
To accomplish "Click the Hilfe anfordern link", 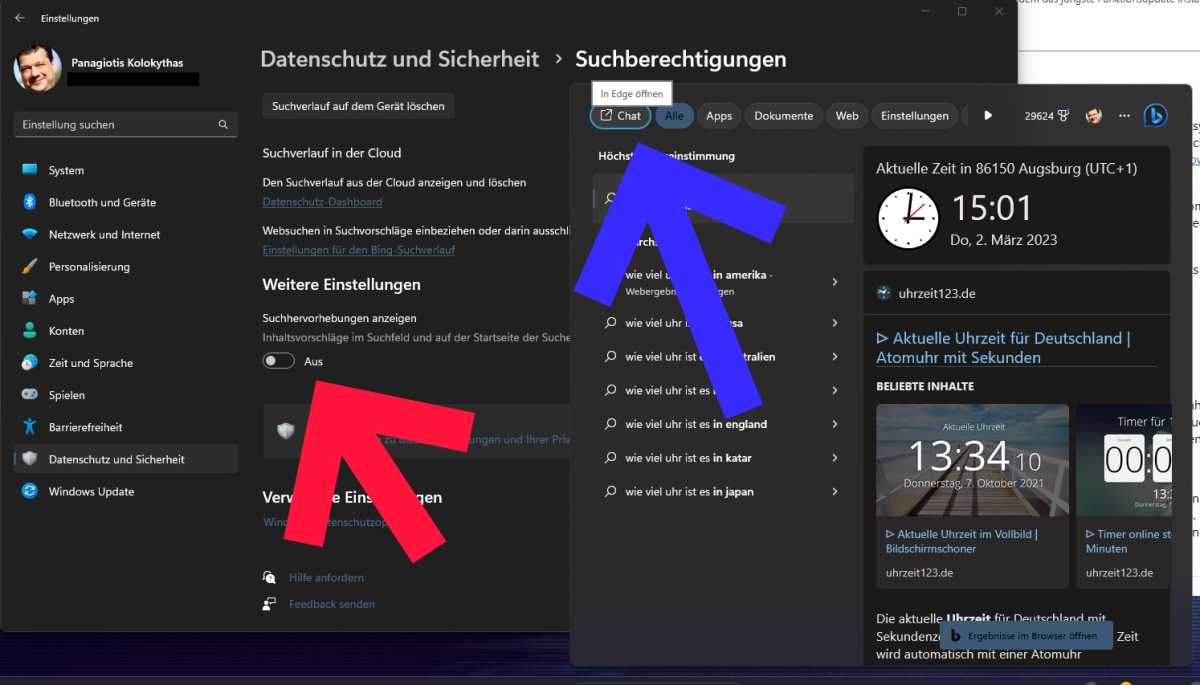I will click(x=326, y=578).
